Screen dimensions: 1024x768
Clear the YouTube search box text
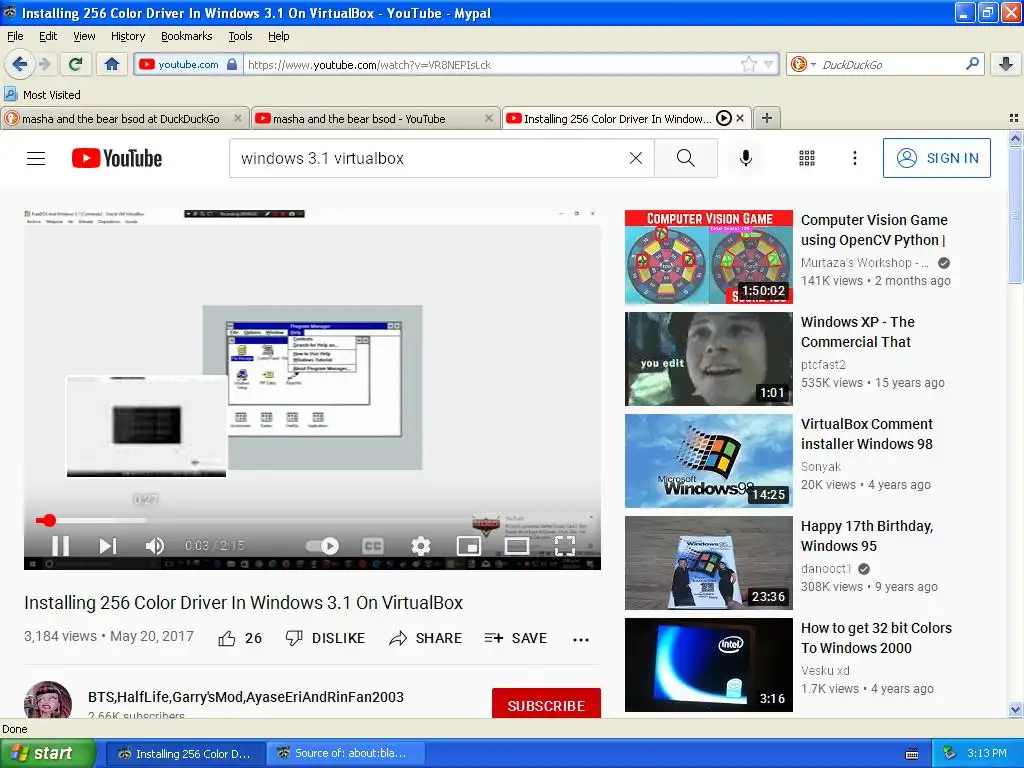click(635, 158)
